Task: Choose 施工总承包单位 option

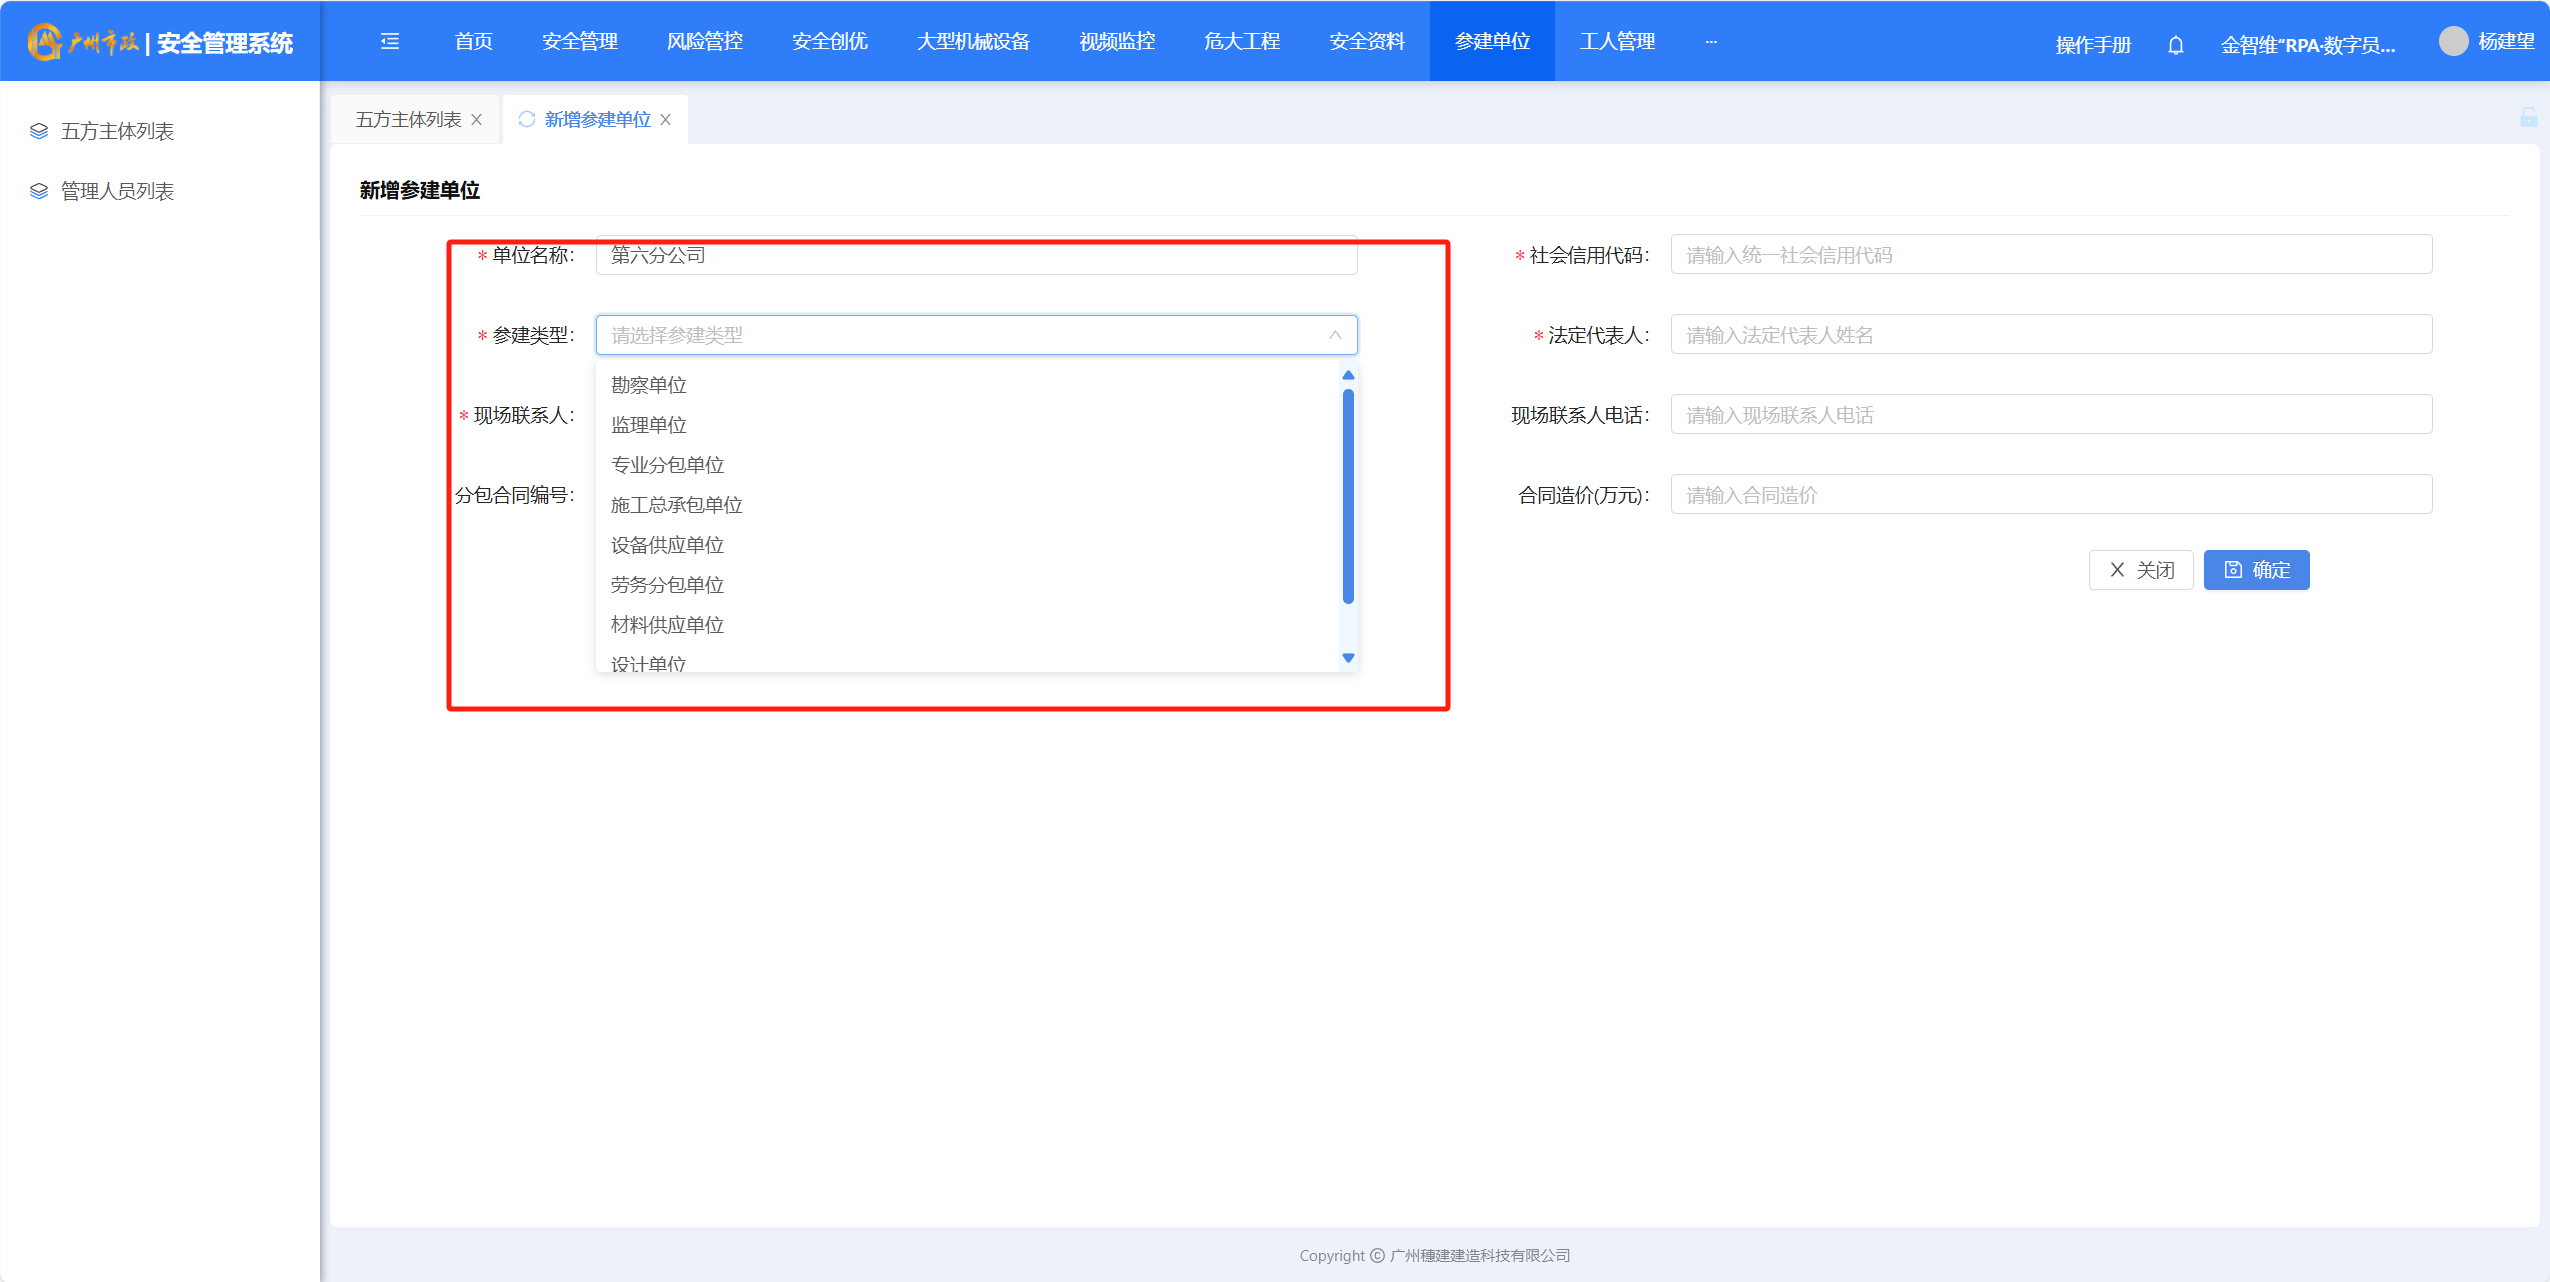Action: click(x=677, y=505)
